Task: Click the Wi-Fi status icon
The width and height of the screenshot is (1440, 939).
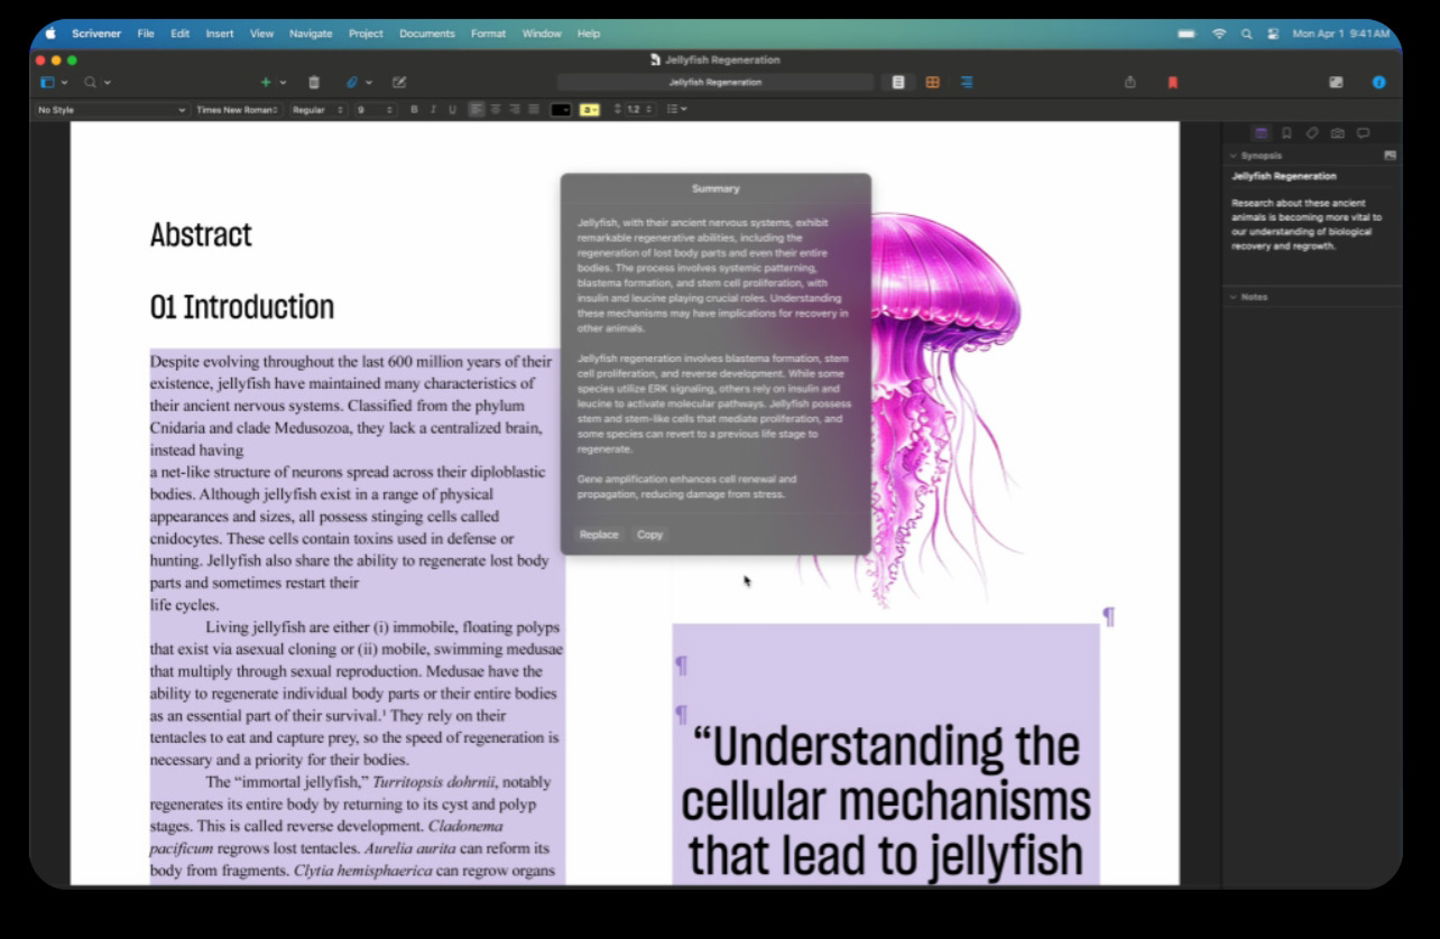Action: coord(1219,33)
